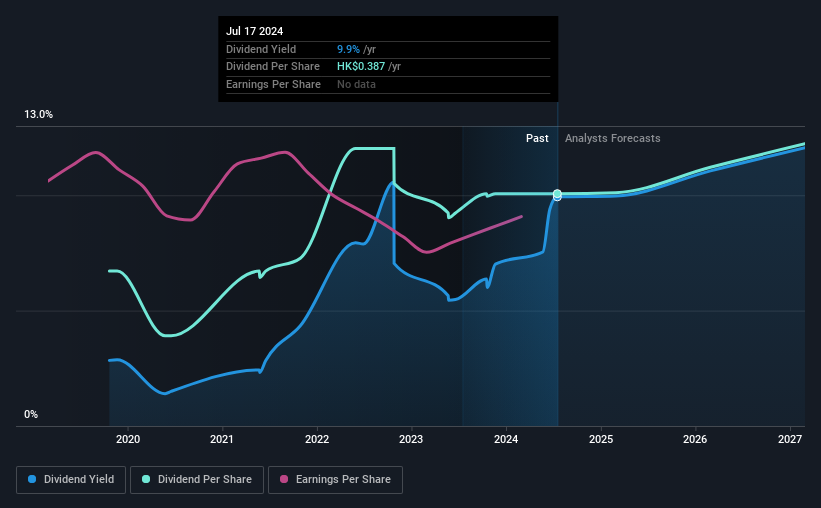This screenshot has height=508, width=821.
Task: Select the 2022 label on the x-axis
Action: coord(317,439)
